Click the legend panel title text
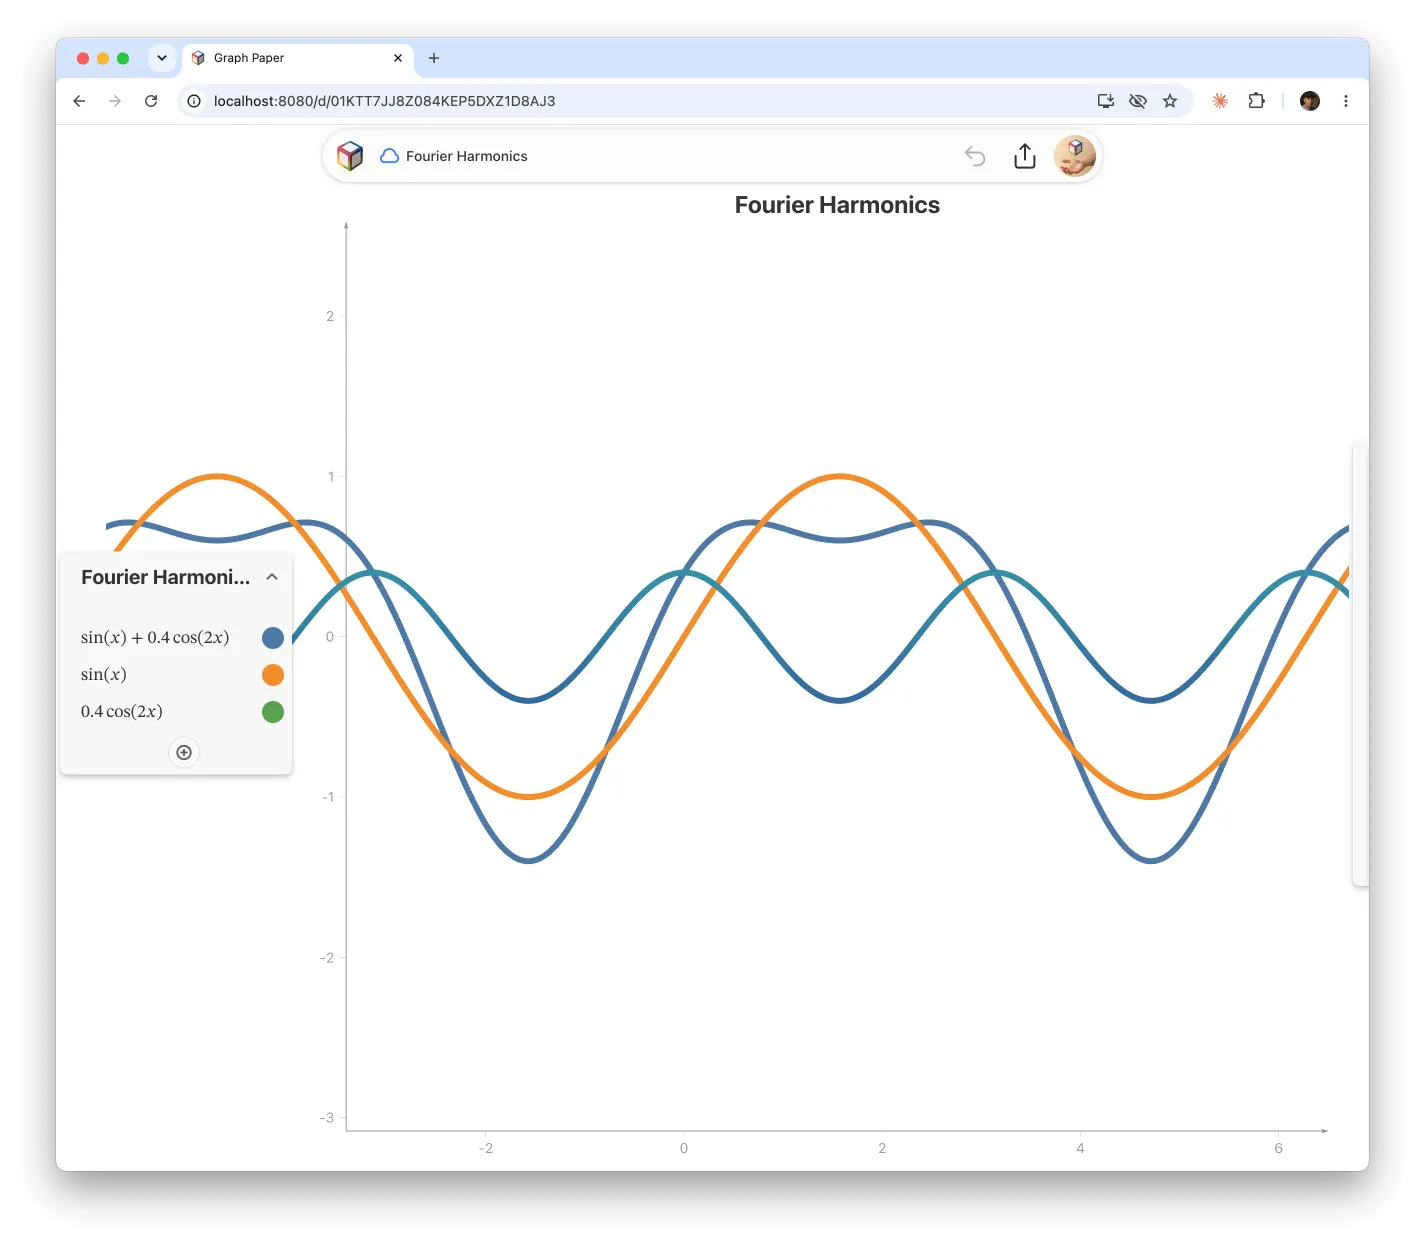 (166, 577)
